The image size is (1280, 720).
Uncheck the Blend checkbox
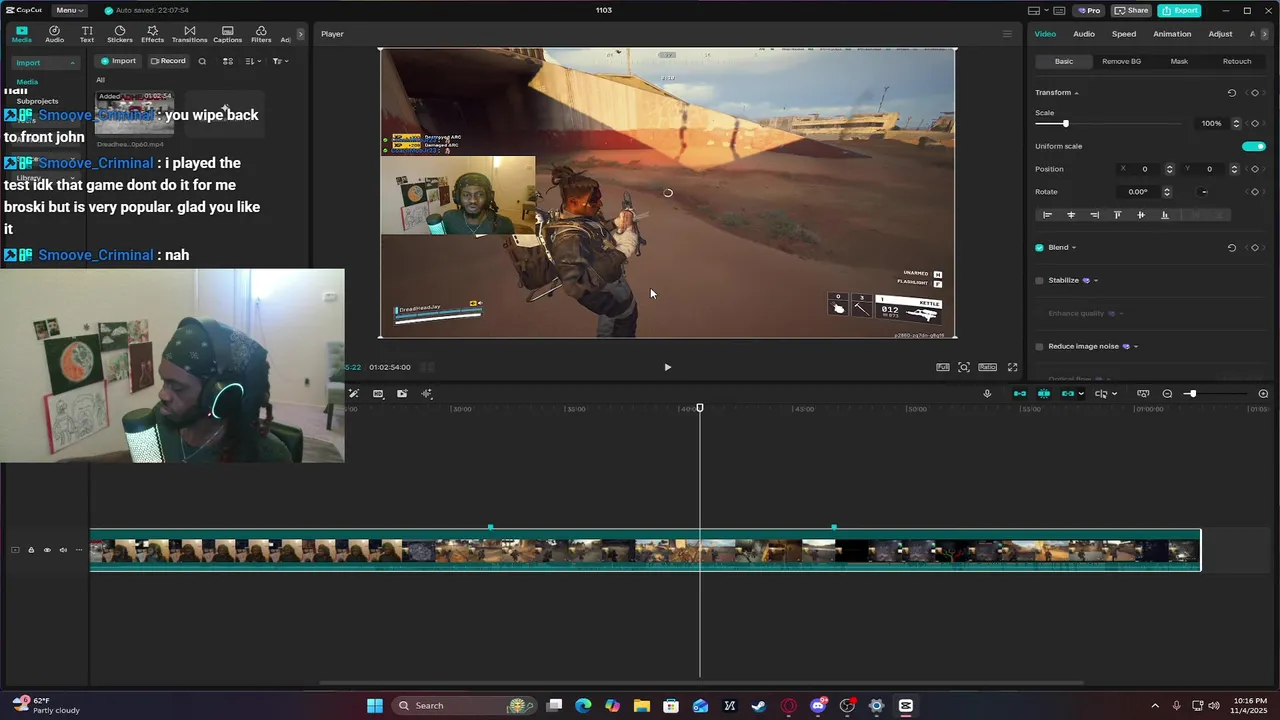click(1039, 248)
